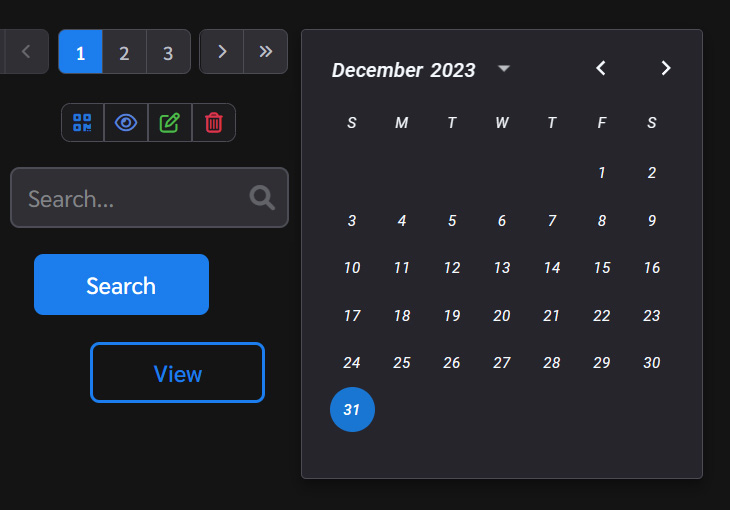Viewport: 730px width, 510px height.
Task: Select page 3 in pagination
Action: click(x=168, y=52)
